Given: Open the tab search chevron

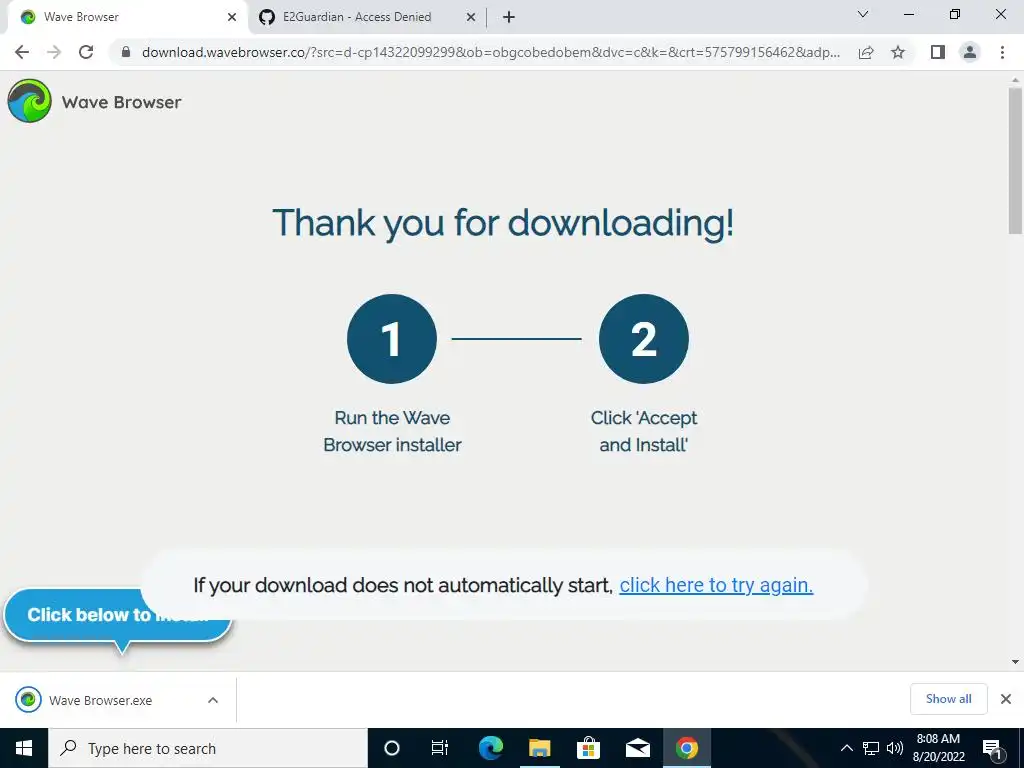Looking at the screenshot, I should tap(863, 14).
